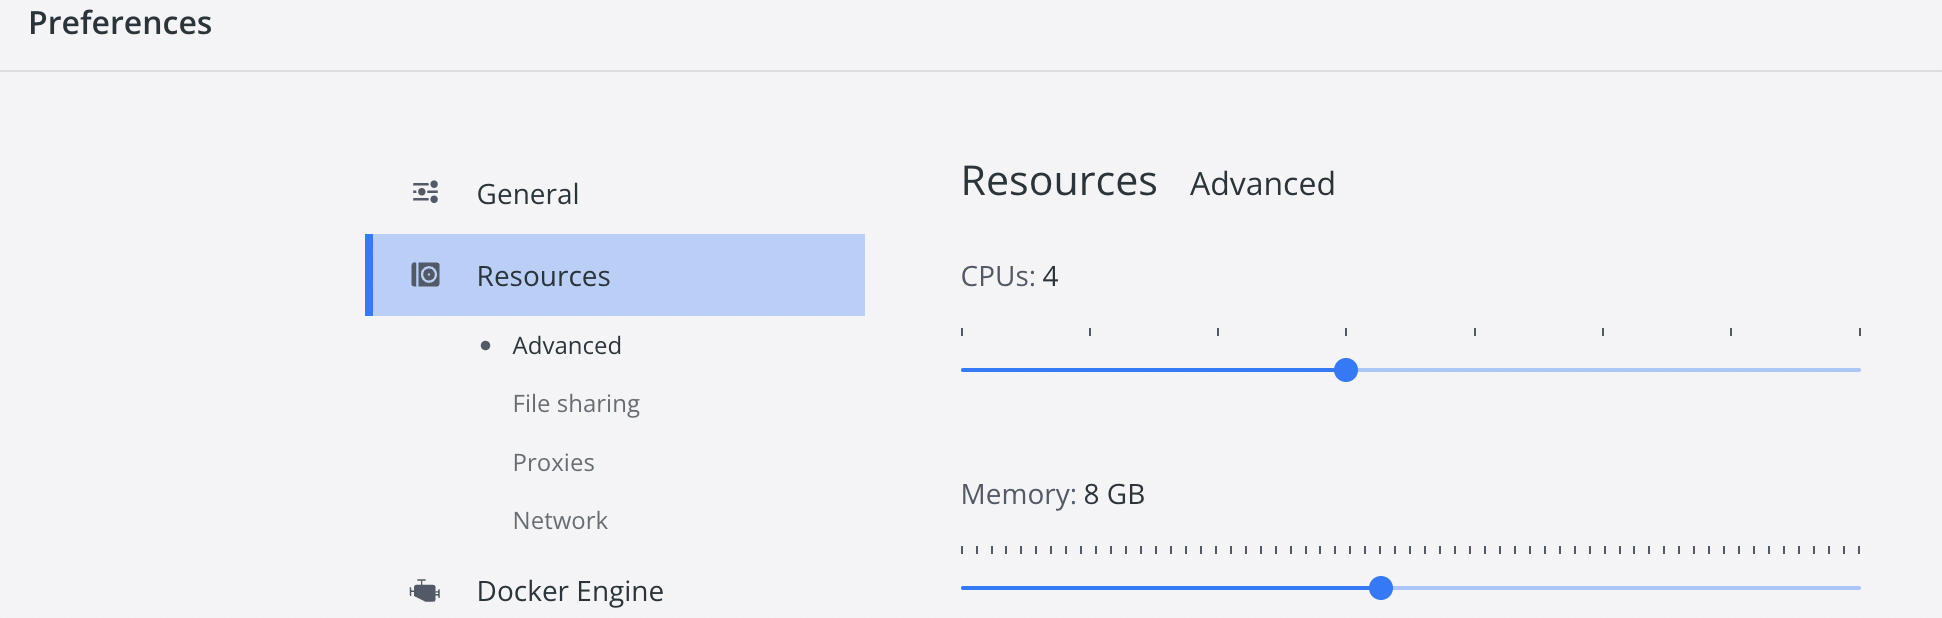Click the highlighted Resources sidebar entry
Image resolution: width=1942 pixels, height=618 pixels.
614,275
